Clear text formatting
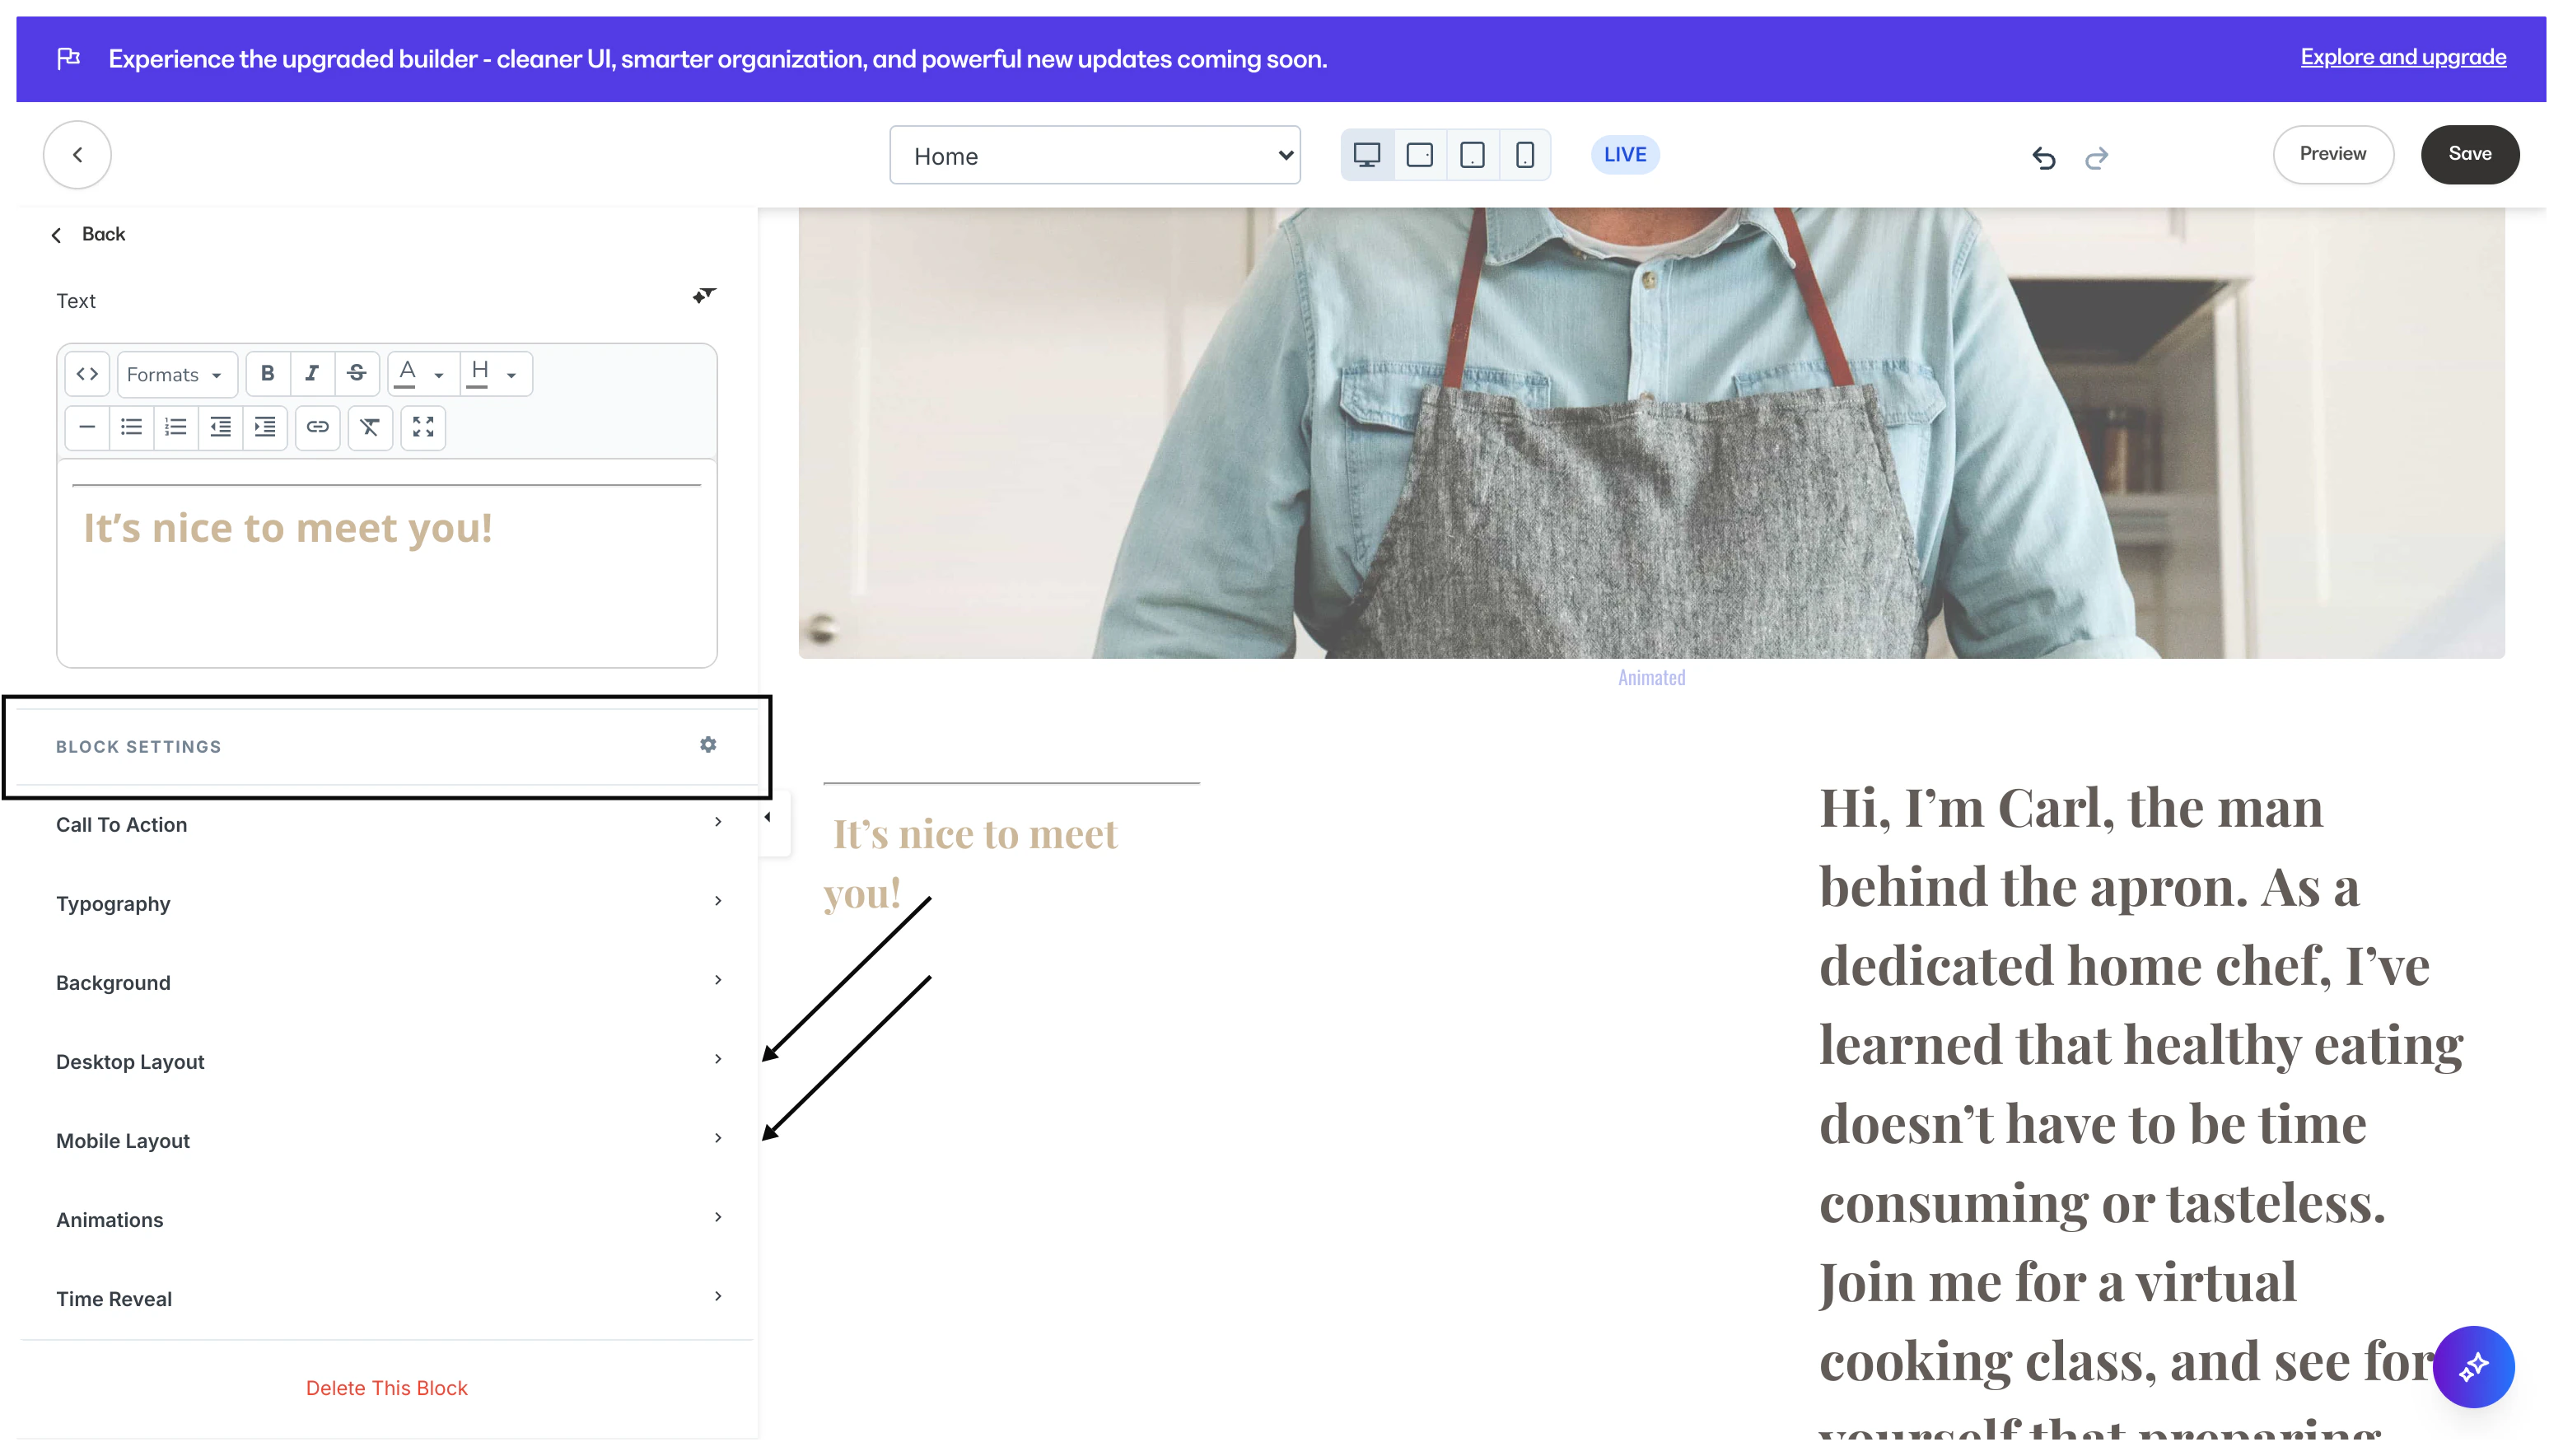The width and height of the screenshot is (2563, 1456). (x=370, y=428)
